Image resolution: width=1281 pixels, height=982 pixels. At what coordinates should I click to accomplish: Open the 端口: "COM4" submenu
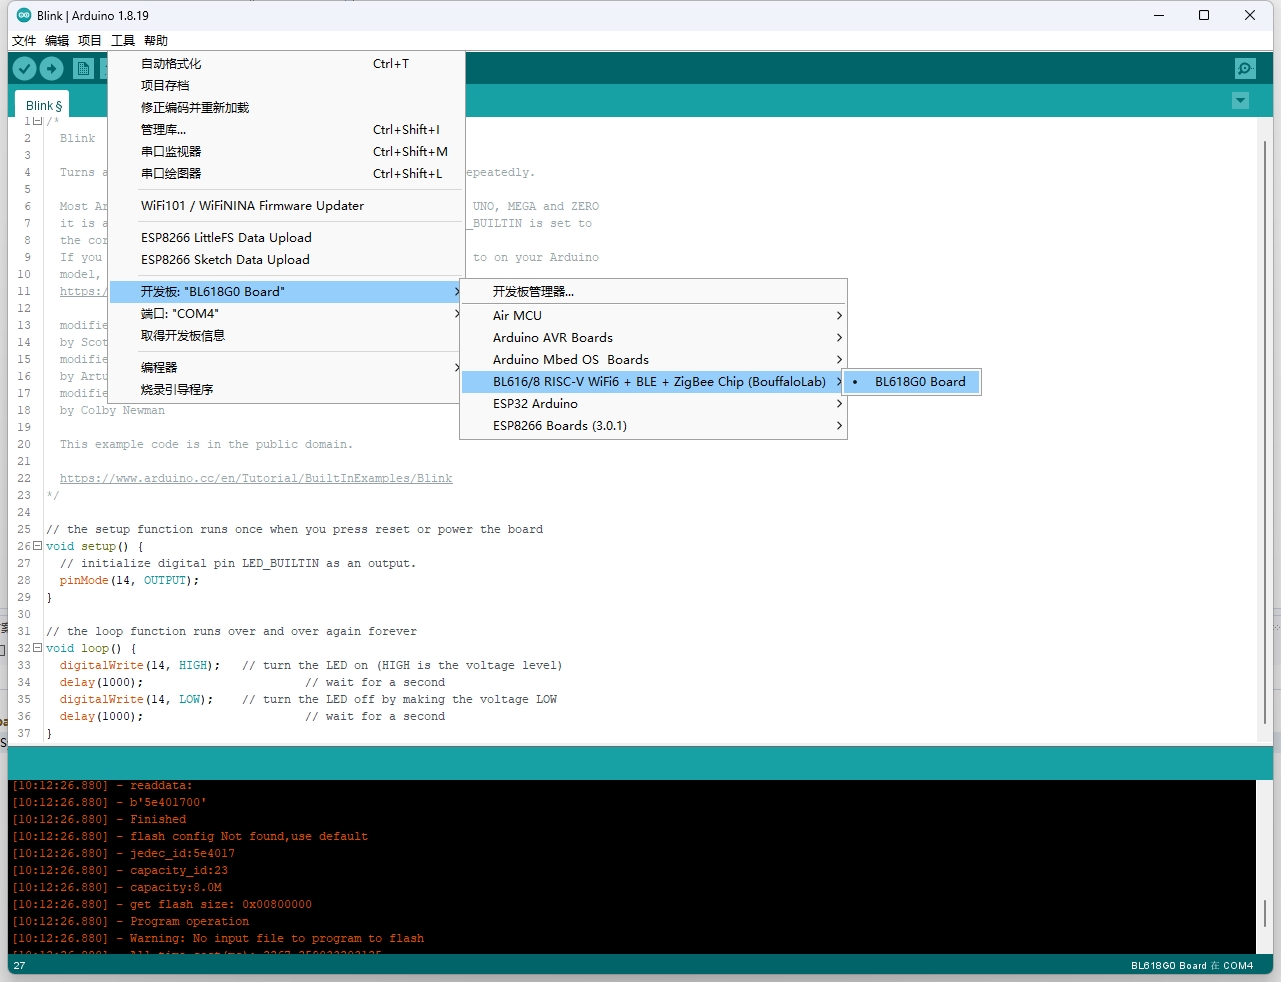pyautogui.click(x=286, y=313)
